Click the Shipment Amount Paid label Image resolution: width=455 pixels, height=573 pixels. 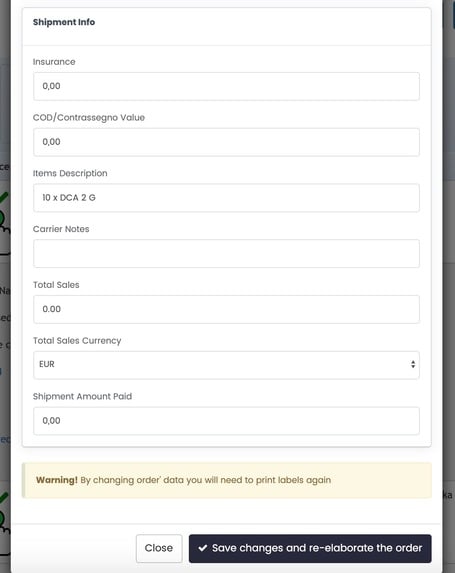[83, 396]
